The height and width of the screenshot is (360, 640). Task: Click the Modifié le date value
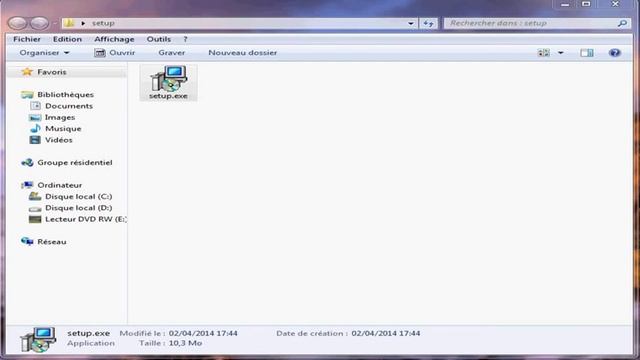203,333
